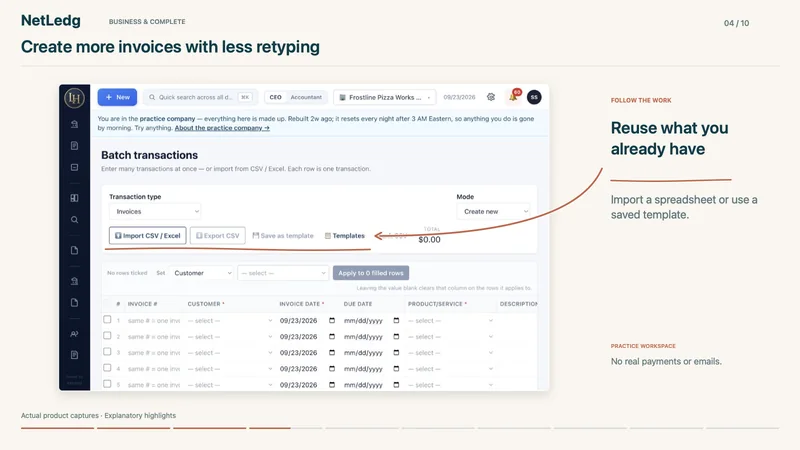Image resolution: width=800 pixels, height=450 pixels.
Task: Open due date calendar for row 4
Action: pos(396,369)
